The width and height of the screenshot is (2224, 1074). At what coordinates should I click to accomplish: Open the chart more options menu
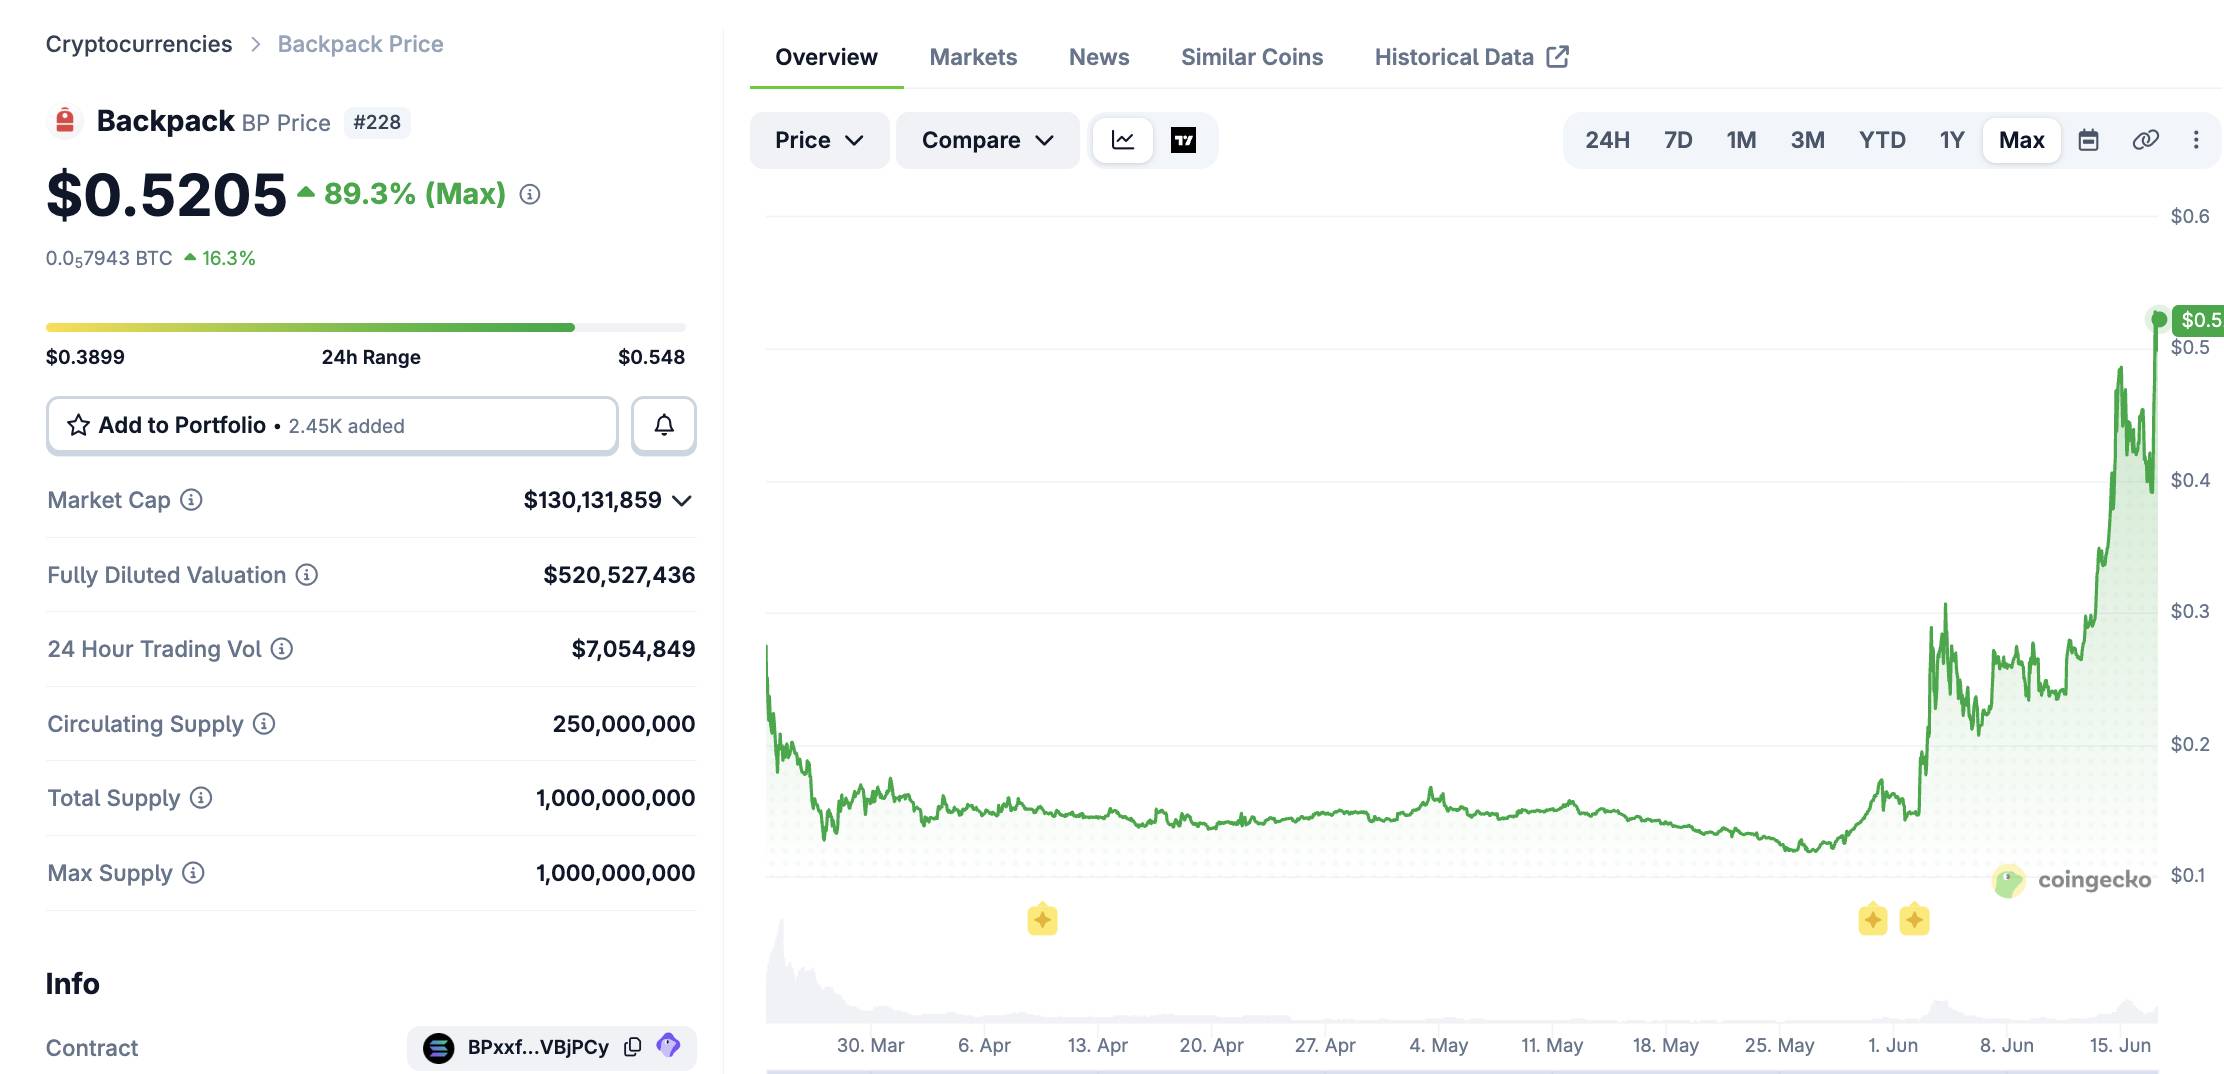pos(2196,140)
